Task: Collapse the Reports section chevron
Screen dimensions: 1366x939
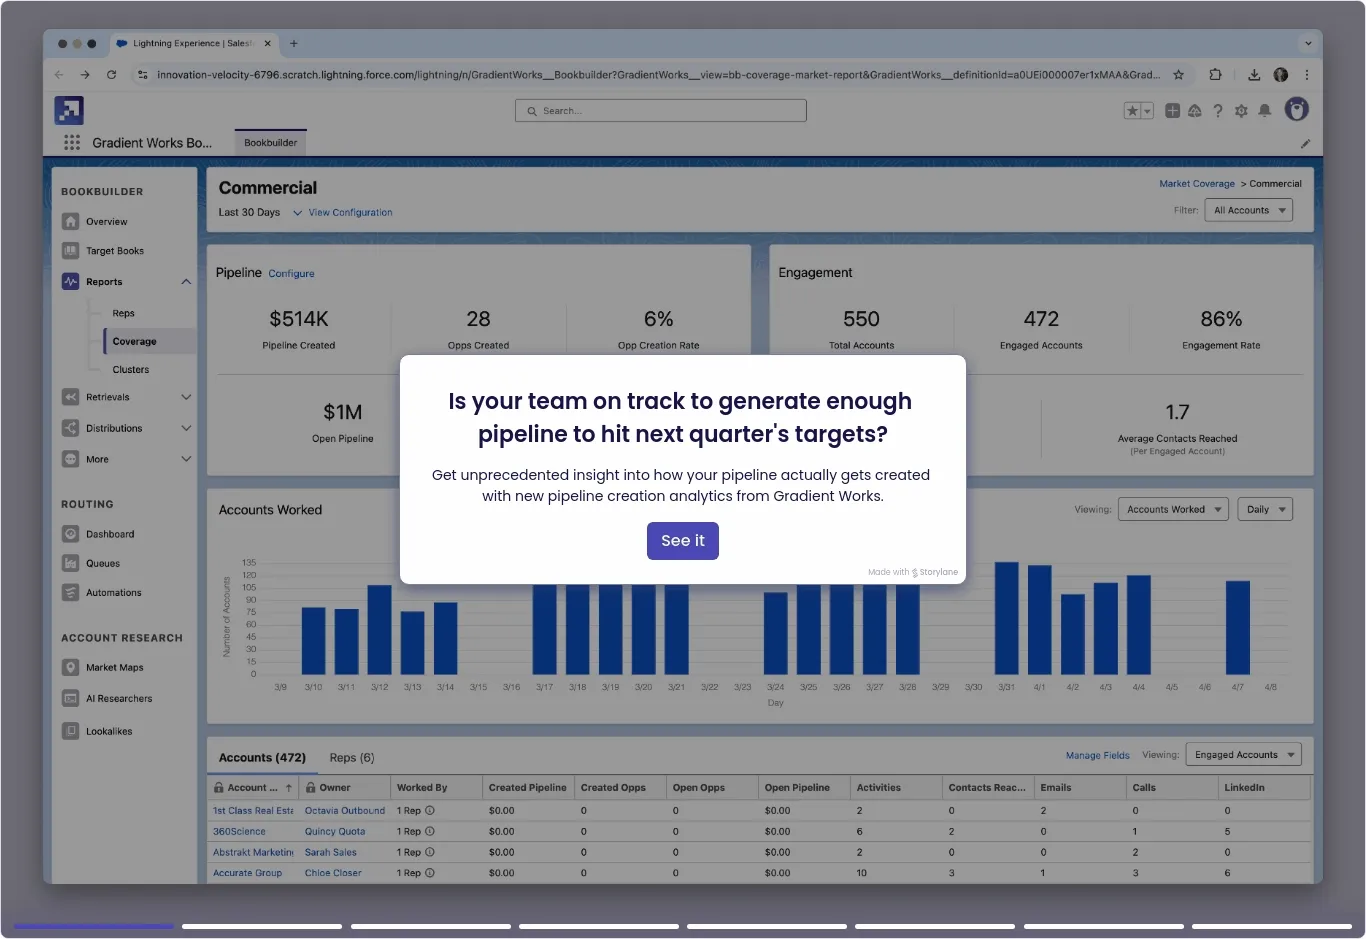Action: click(x=186, y=282)
